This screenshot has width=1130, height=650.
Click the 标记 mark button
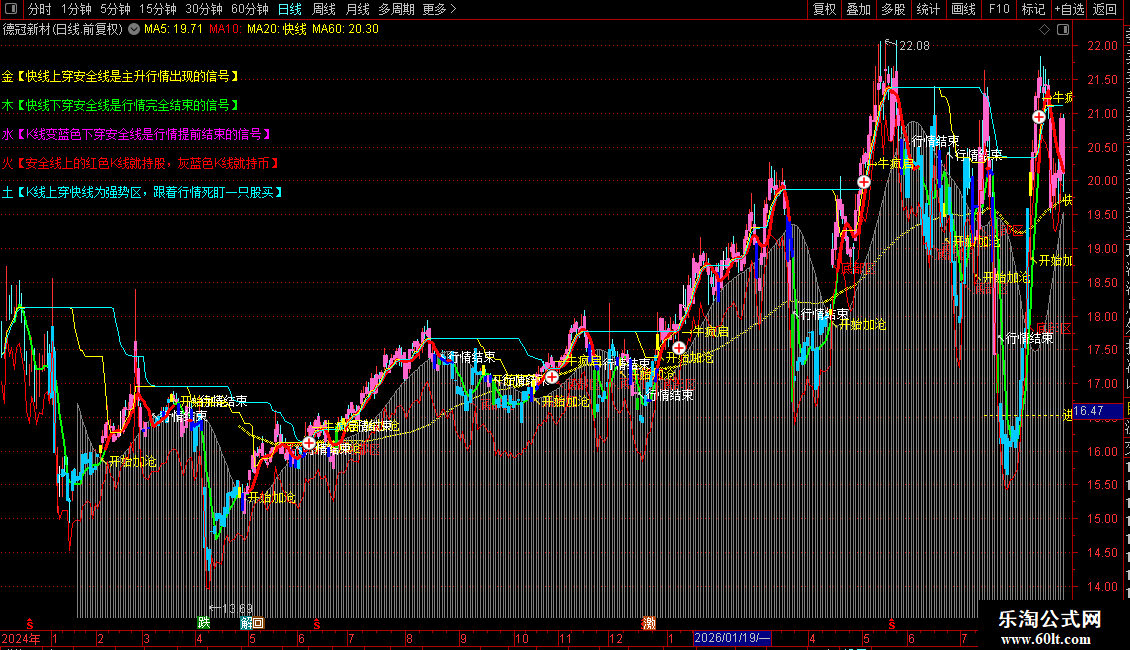click(1033, 9)
